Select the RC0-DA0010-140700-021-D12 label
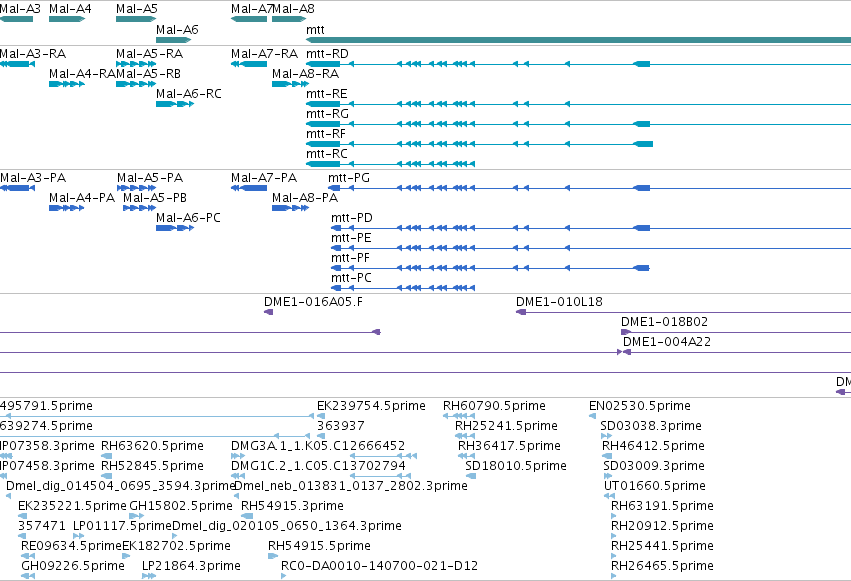The width and height of the screenshot is (851, 581). pyautogui.click(x=379, y=566)
